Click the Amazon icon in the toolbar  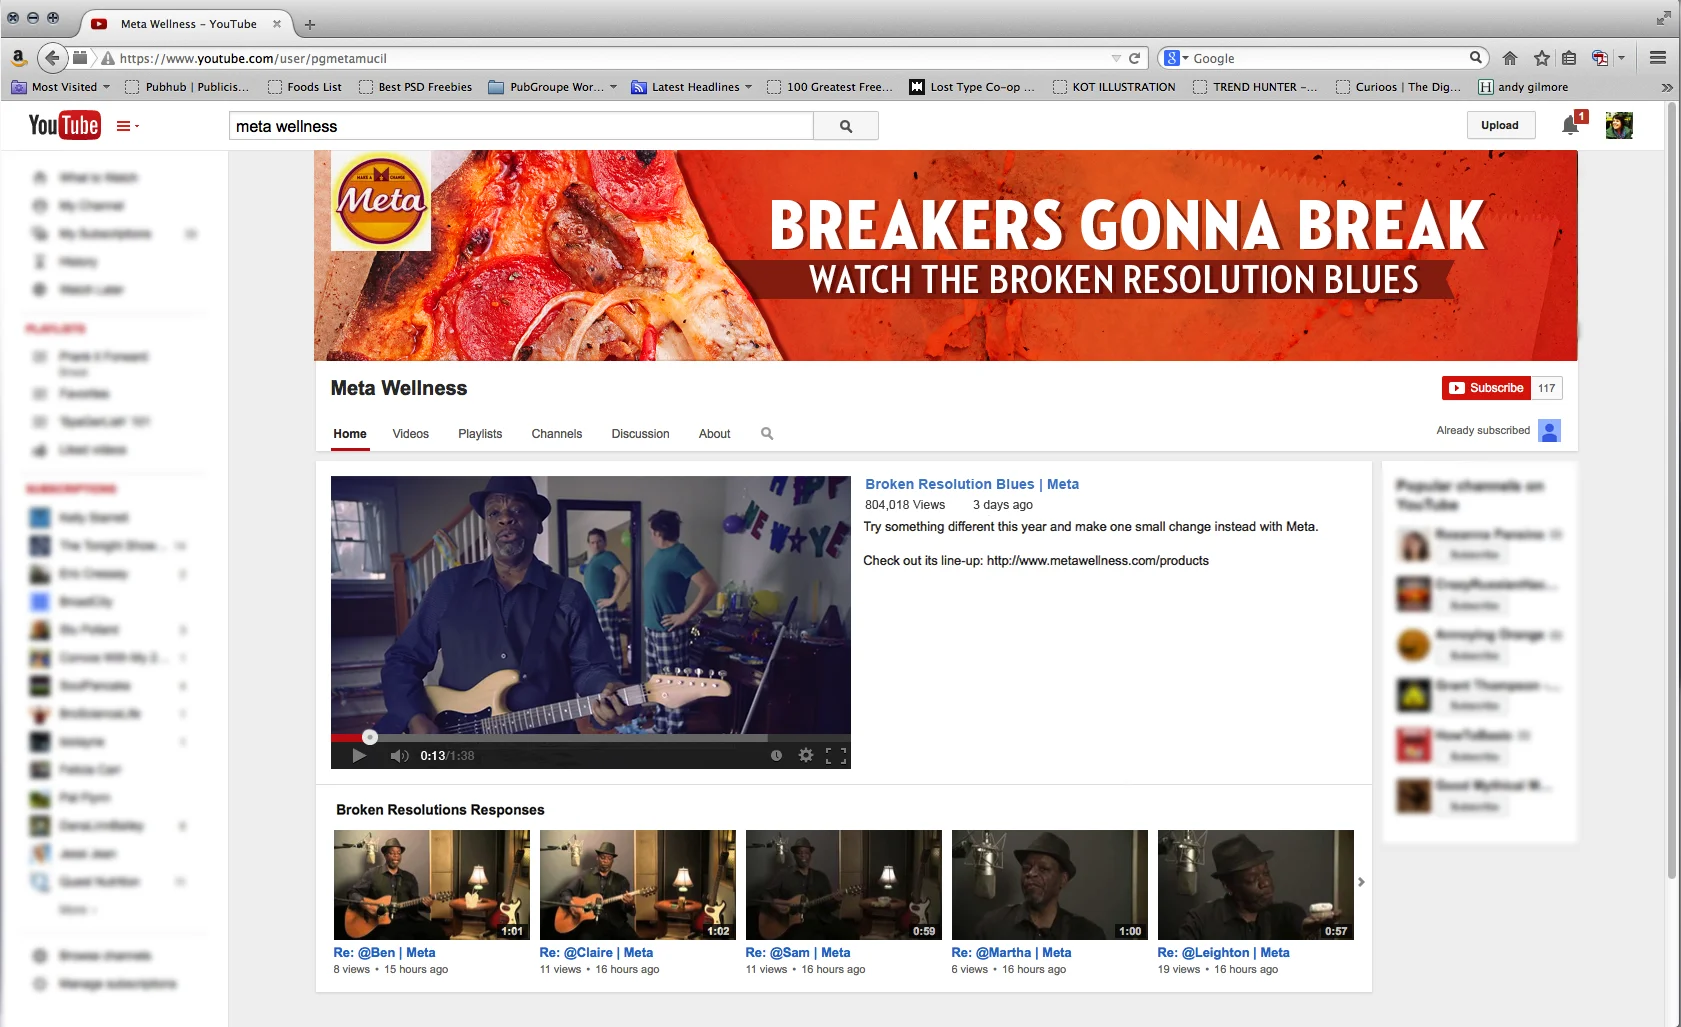pos(18,58)
